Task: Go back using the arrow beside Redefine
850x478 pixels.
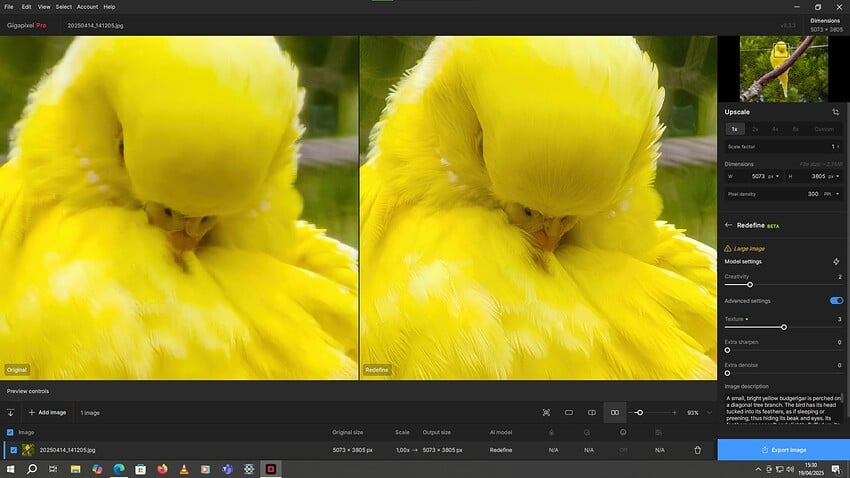Action: point(728,225)
